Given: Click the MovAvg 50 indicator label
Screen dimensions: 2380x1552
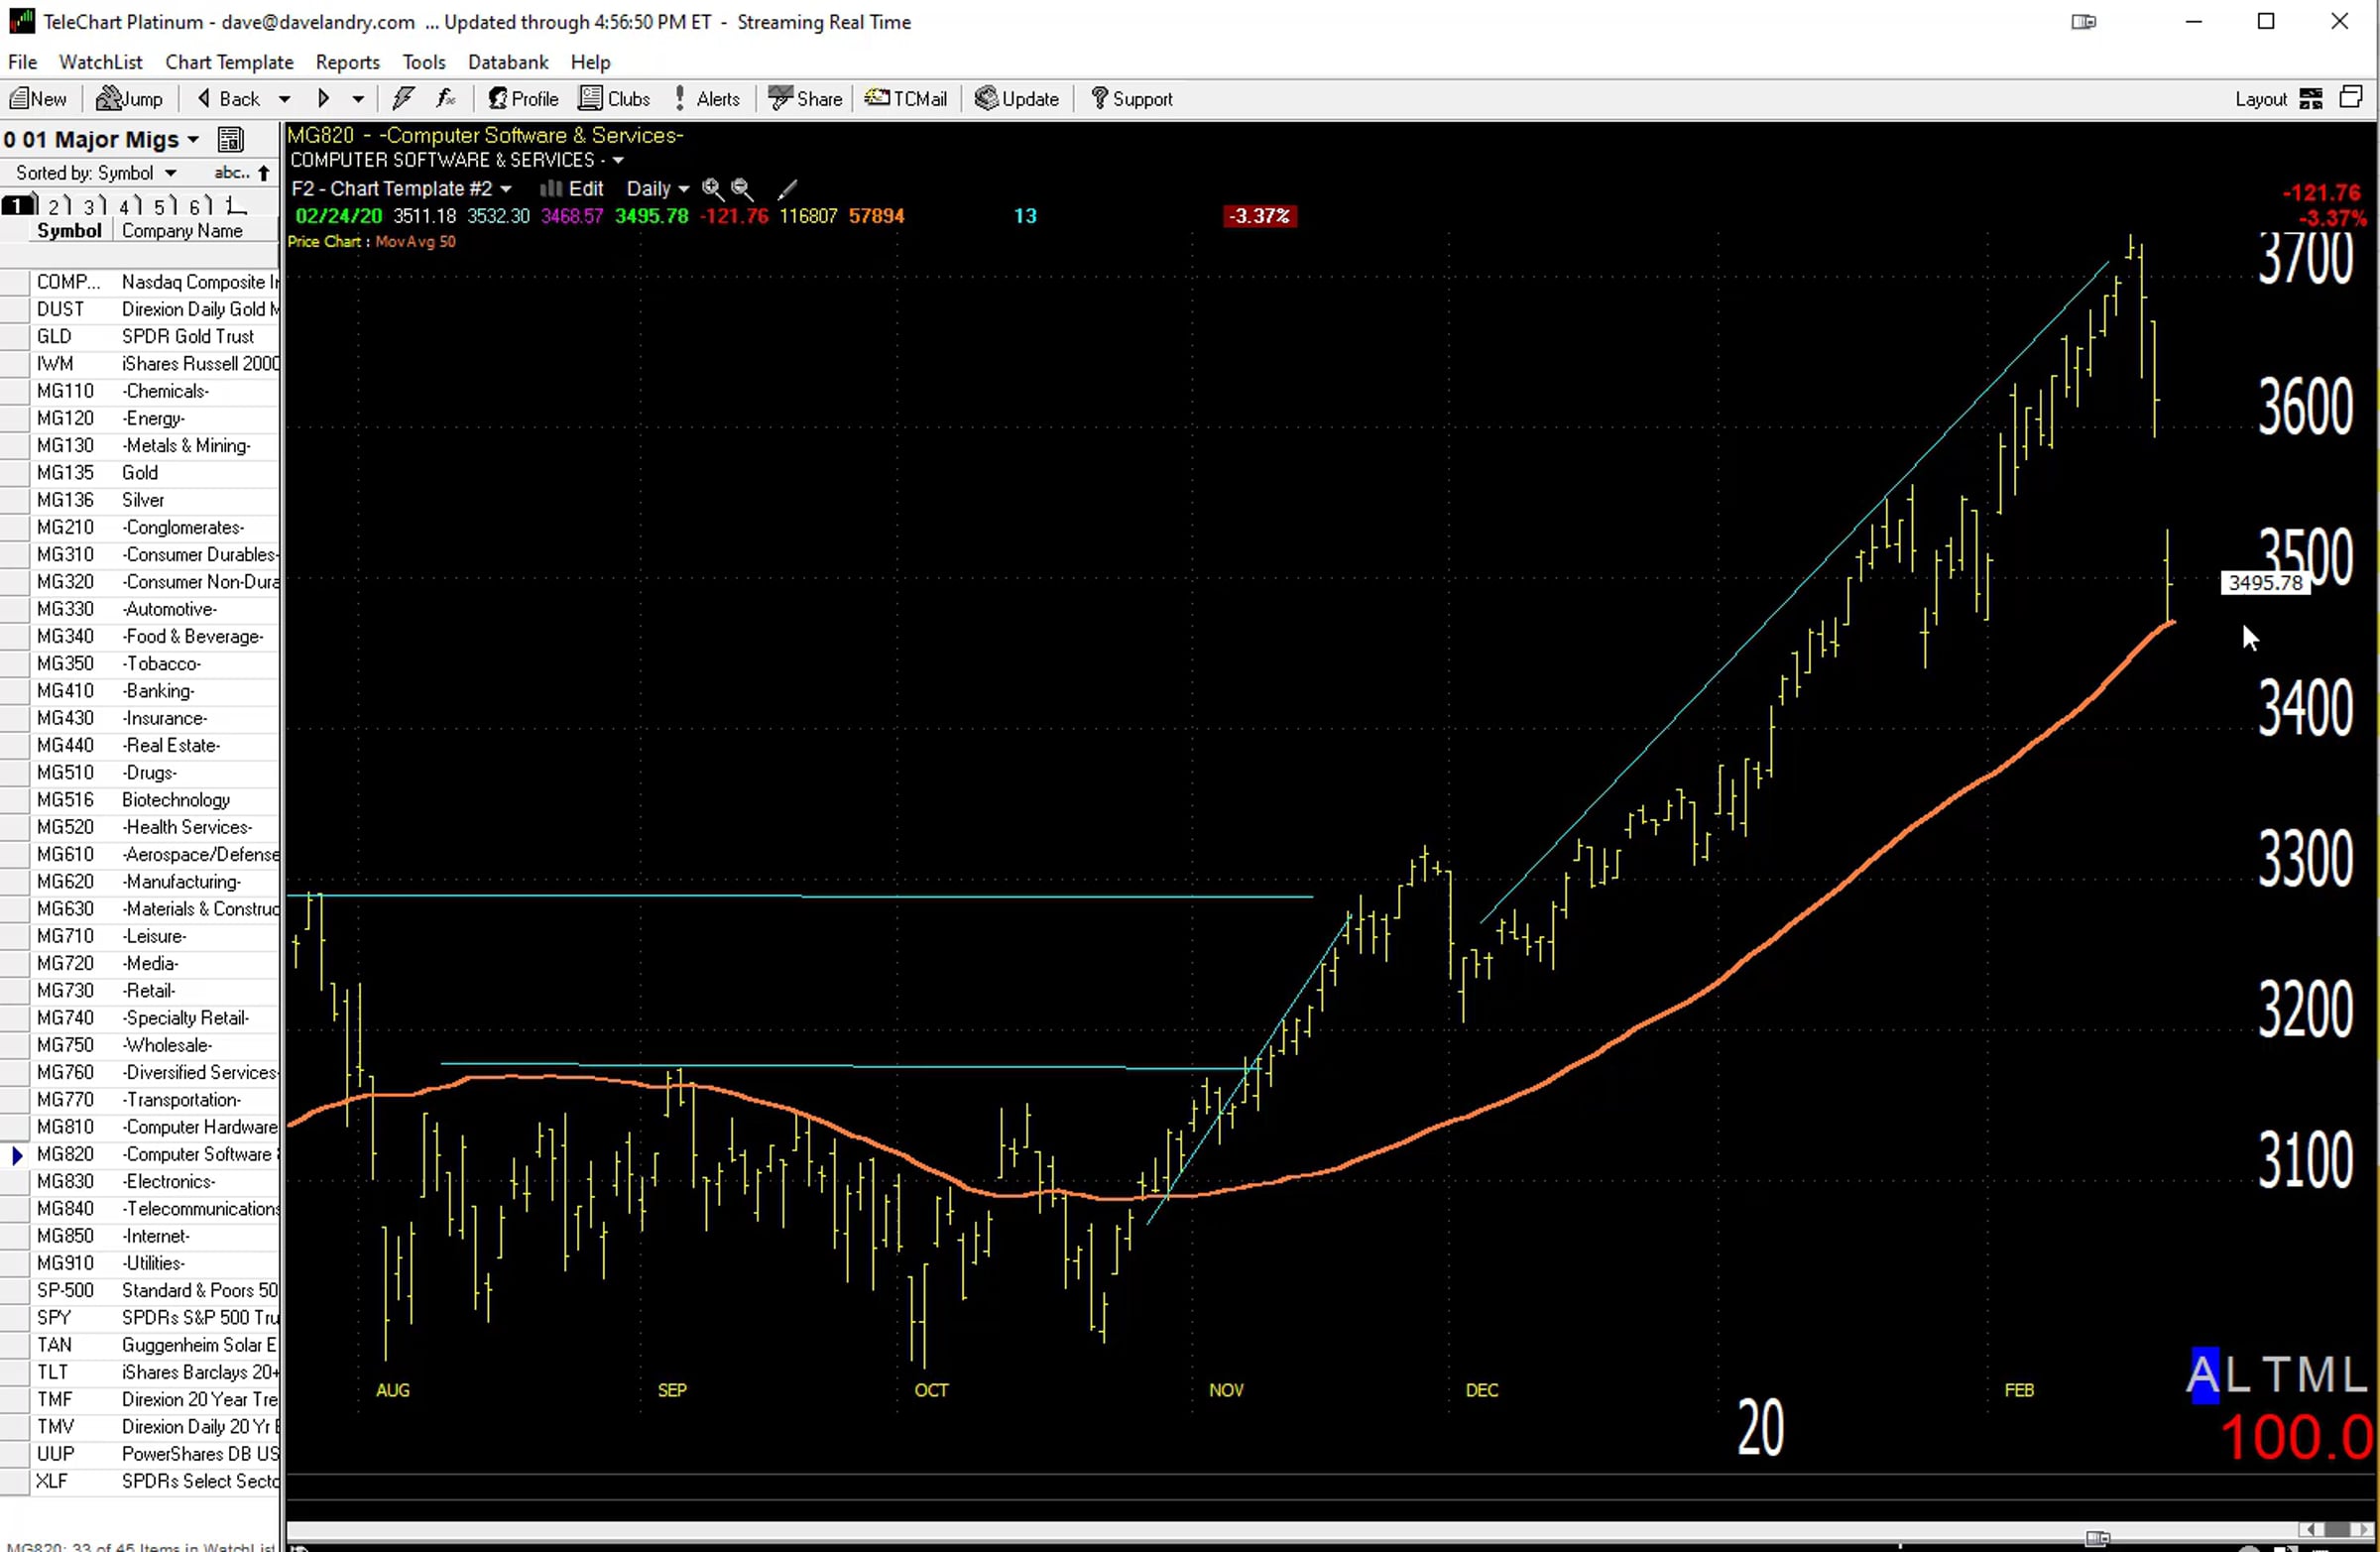Looking at the screenshot, I should 415,241.
